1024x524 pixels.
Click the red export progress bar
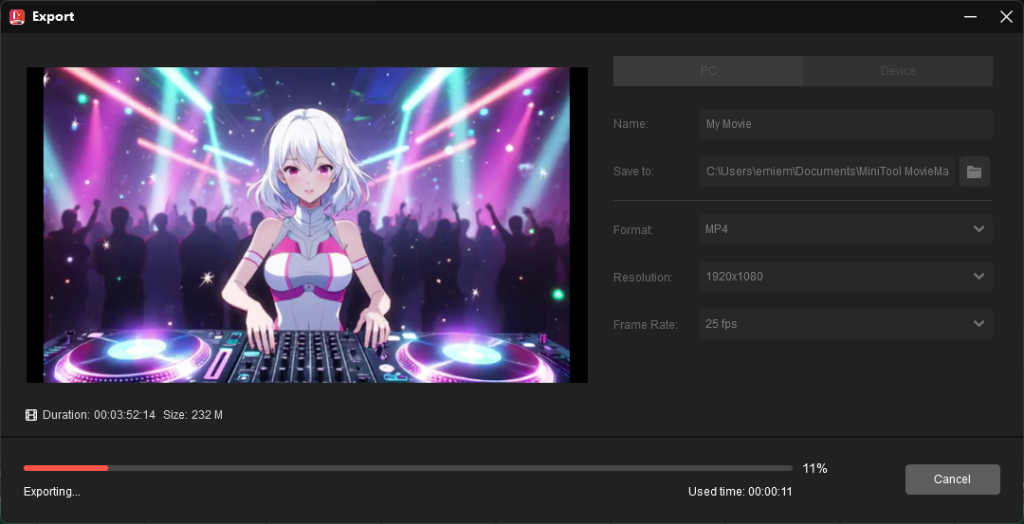point(66,468)
